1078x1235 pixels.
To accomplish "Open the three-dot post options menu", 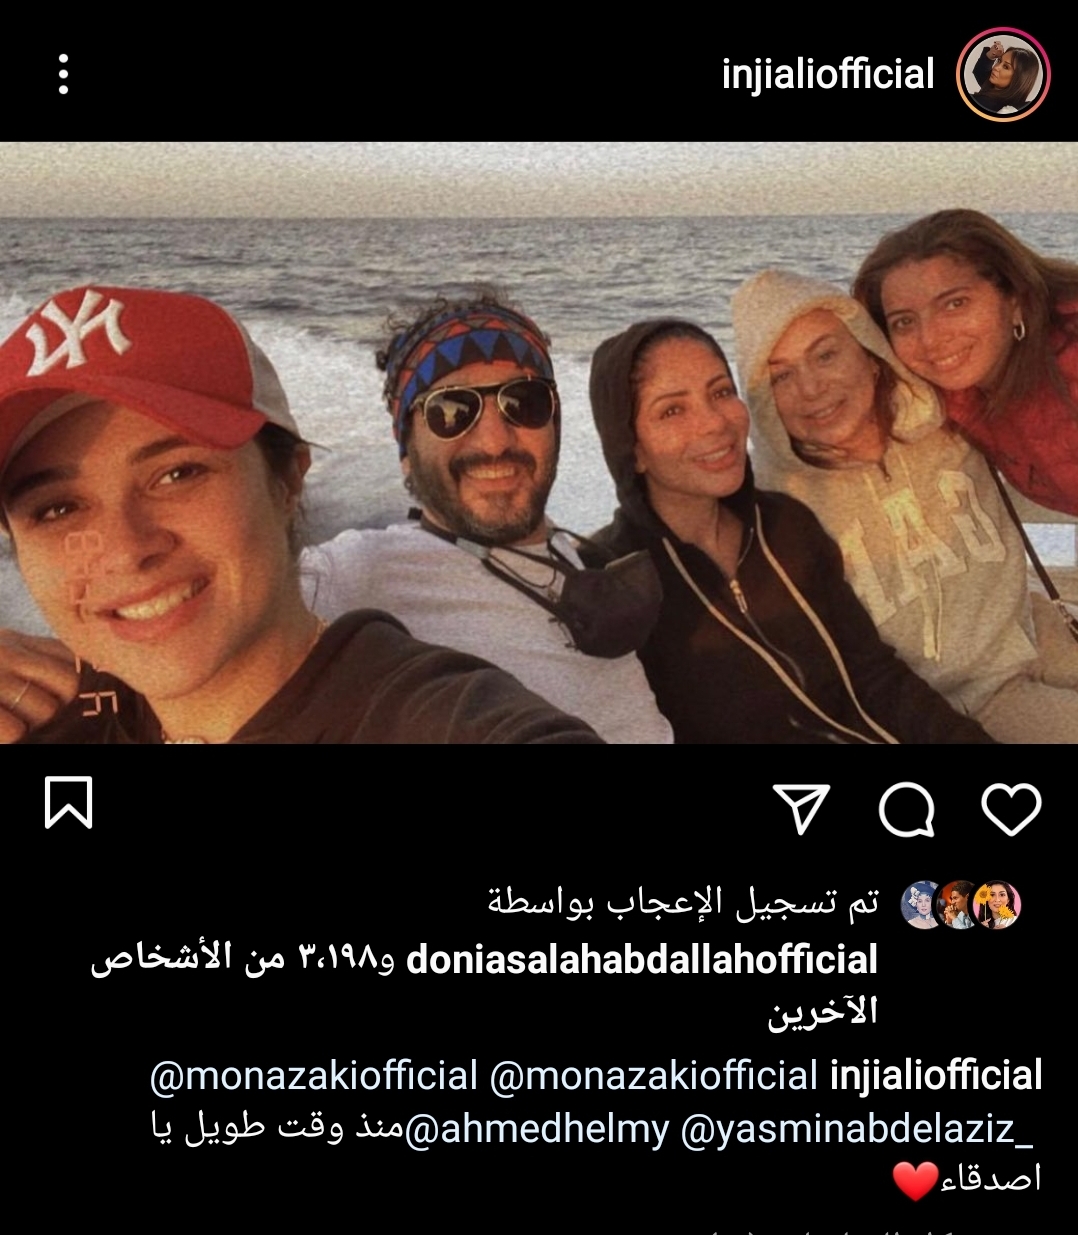I will click(x=63, y=75).
